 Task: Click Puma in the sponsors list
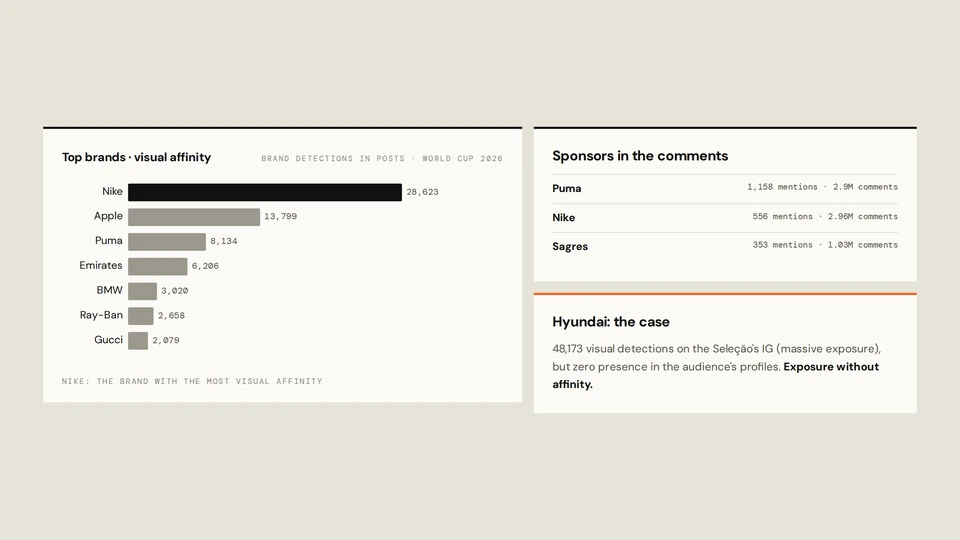tap(566, 189)
